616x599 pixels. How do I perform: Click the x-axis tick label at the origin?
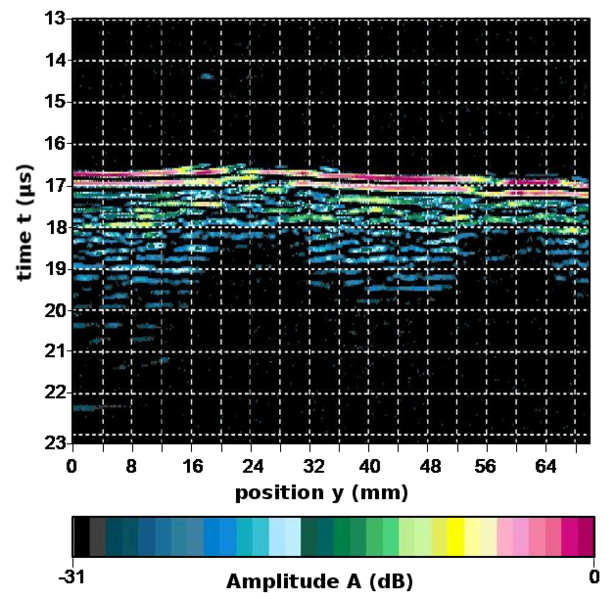pyautogui.click(x=72, y=465)
